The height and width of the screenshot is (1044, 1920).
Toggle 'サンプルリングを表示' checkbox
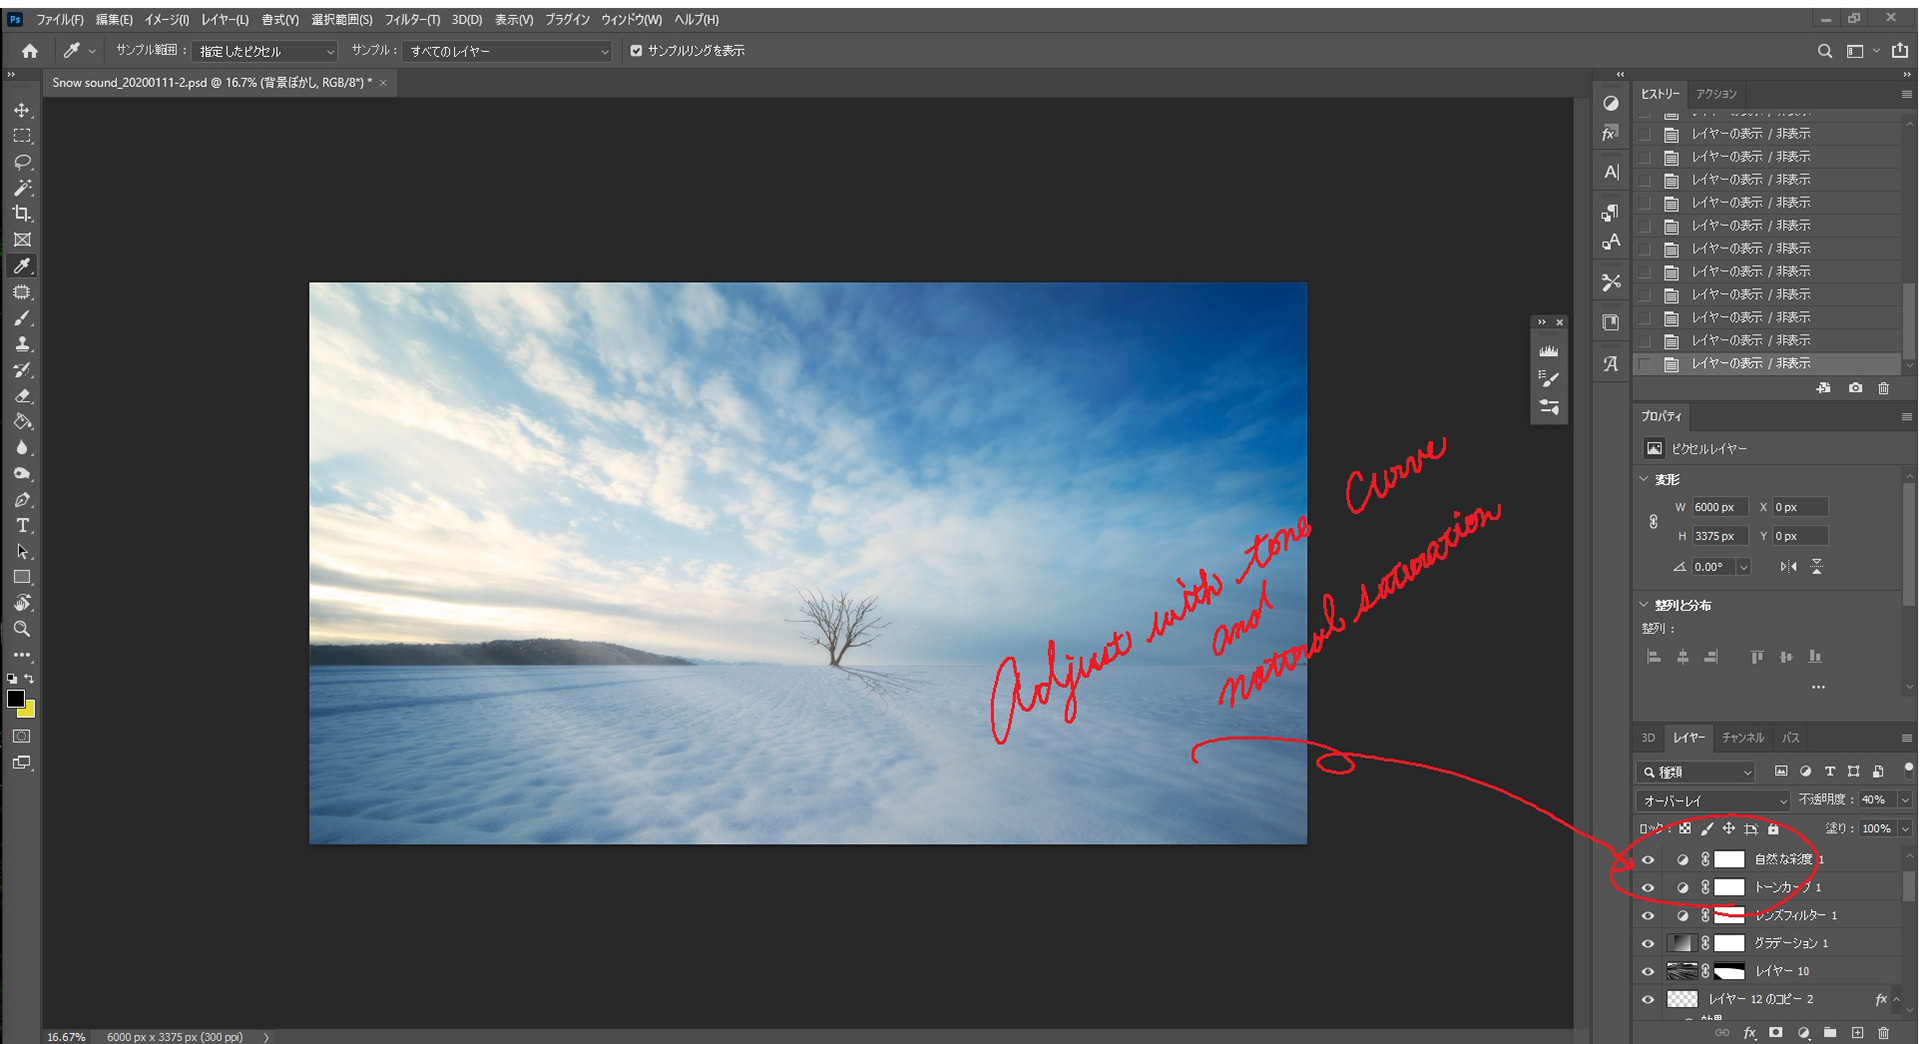[x=636, y=51]
